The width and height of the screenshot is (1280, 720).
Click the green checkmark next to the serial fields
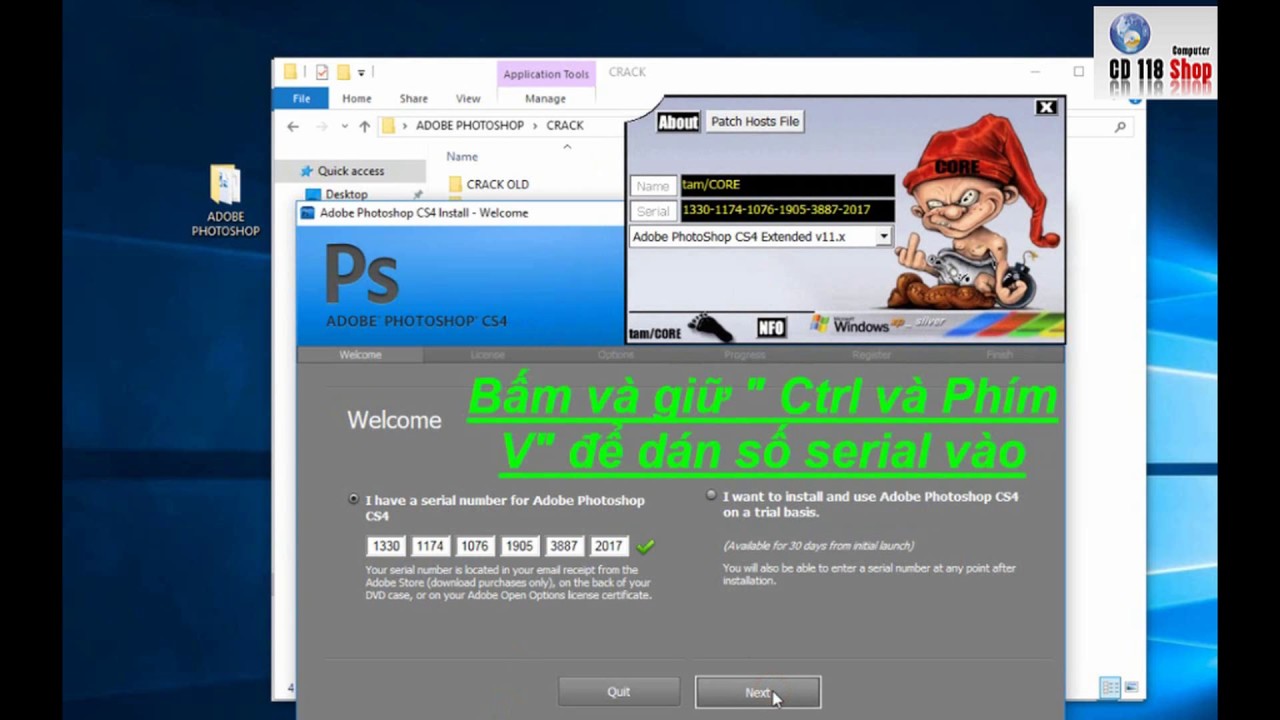646,546
